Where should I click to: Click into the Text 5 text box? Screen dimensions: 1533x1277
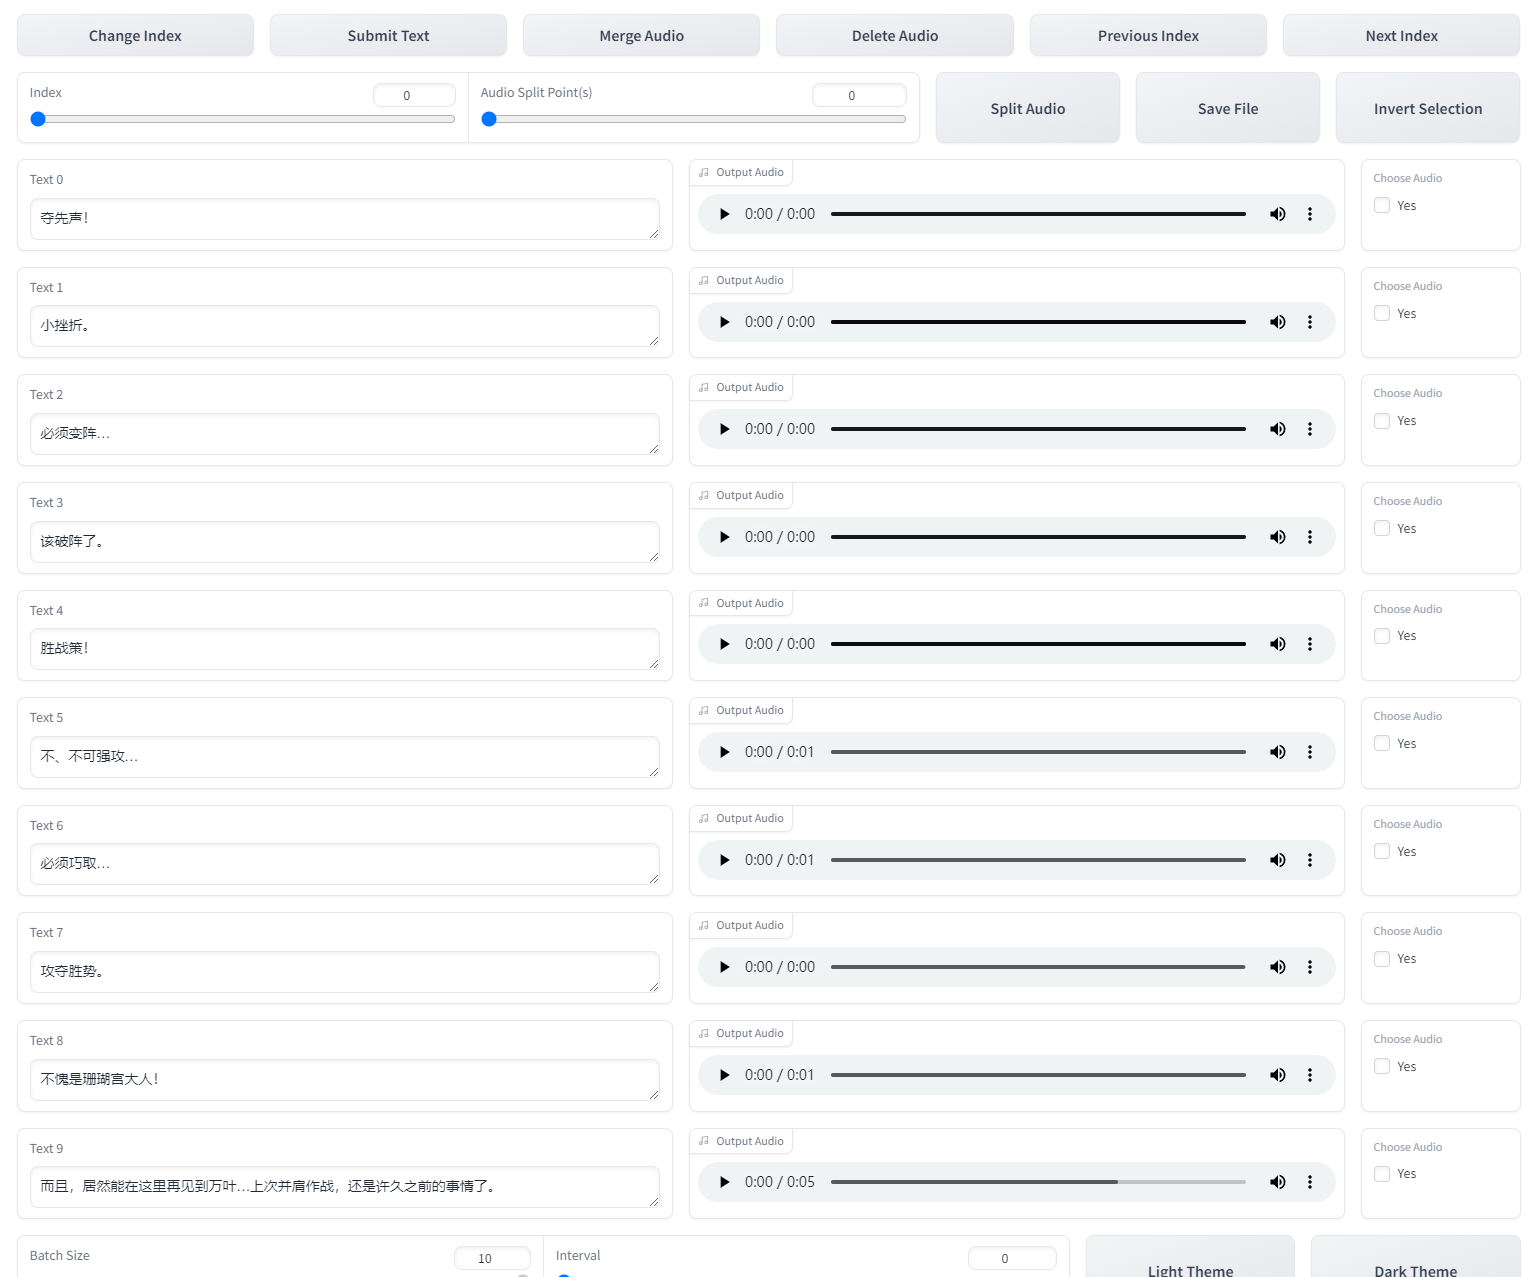345,757
